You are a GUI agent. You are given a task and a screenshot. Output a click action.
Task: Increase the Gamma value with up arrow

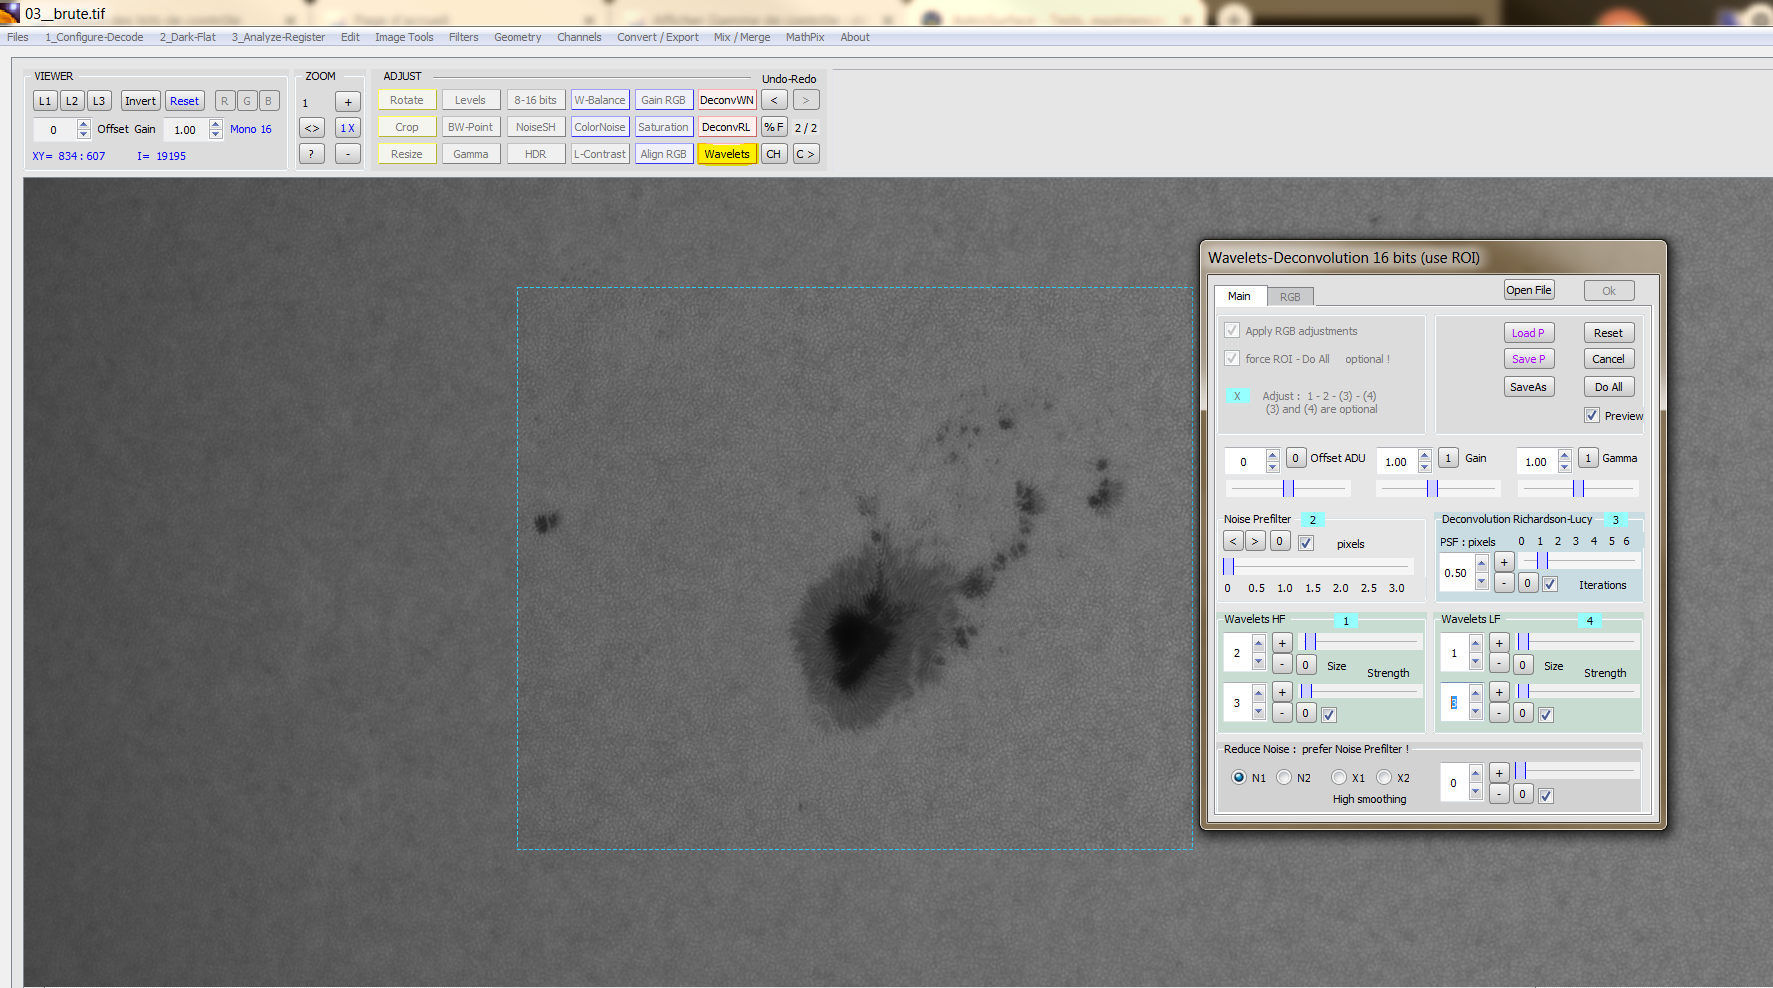(x=1564, y=455)
